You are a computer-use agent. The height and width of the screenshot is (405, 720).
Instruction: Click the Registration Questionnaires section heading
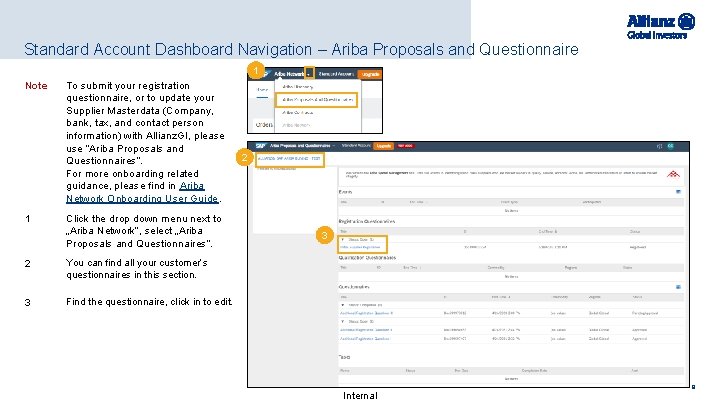coord(367,221)
